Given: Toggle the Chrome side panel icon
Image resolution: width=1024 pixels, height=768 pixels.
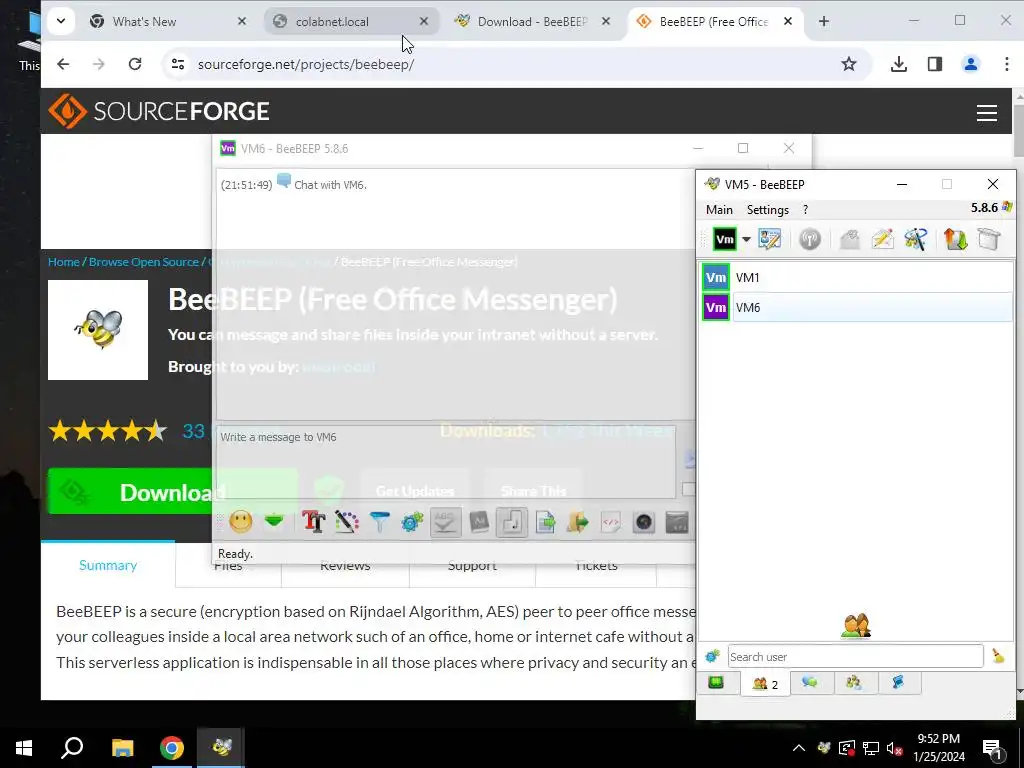Looking at the screenshot, I should click(935, 64).
